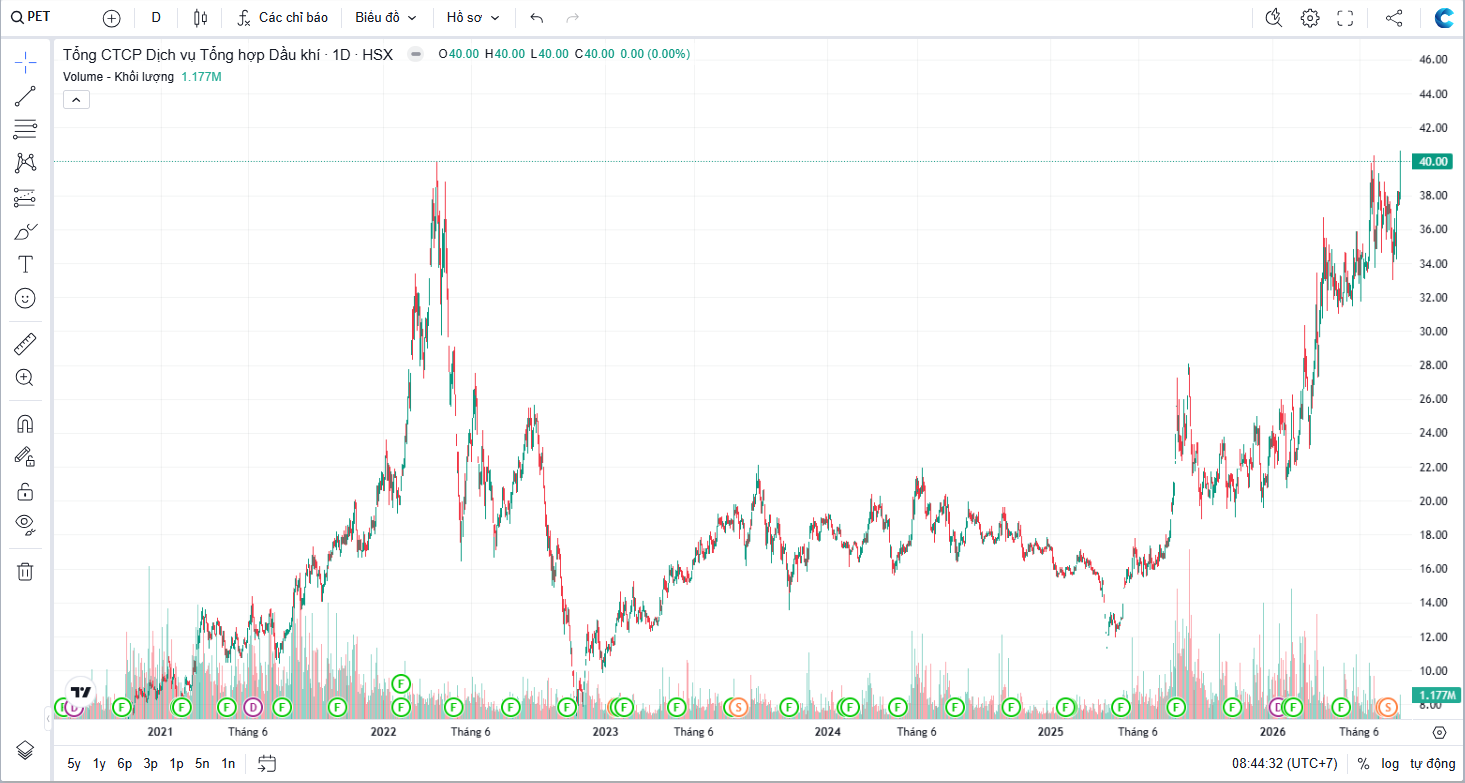Activate the brush drawing tool

[25, 231]
